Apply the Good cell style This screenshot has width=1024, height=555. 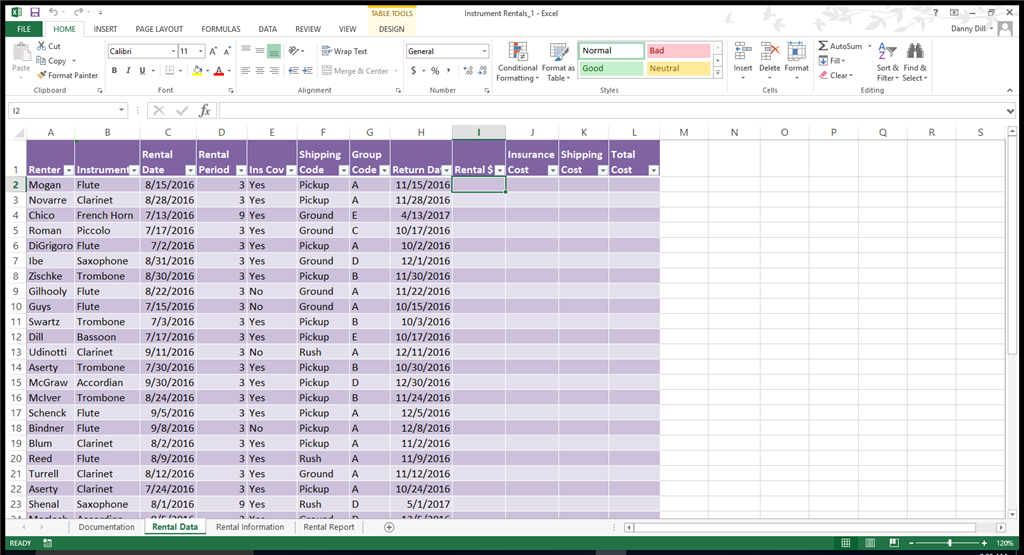pos(611,69)
